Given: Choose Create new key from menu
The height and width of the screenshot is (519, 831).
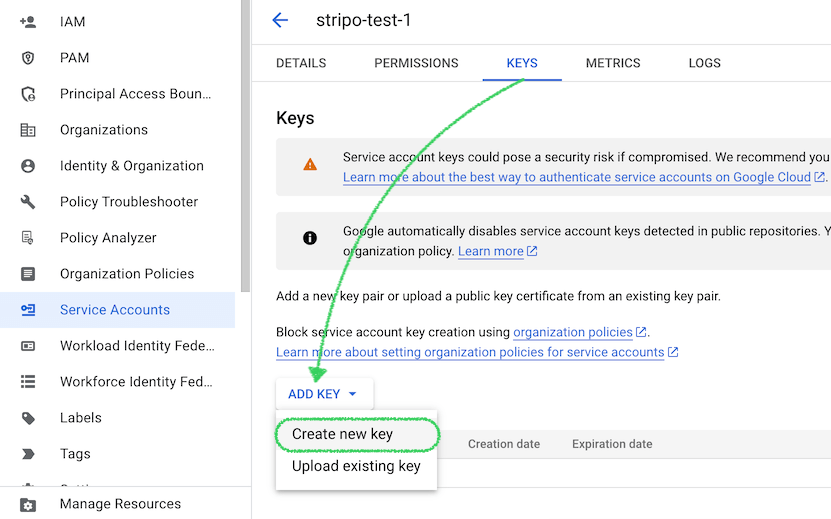Looking at the screenshot, I should (x=342, y=434).
